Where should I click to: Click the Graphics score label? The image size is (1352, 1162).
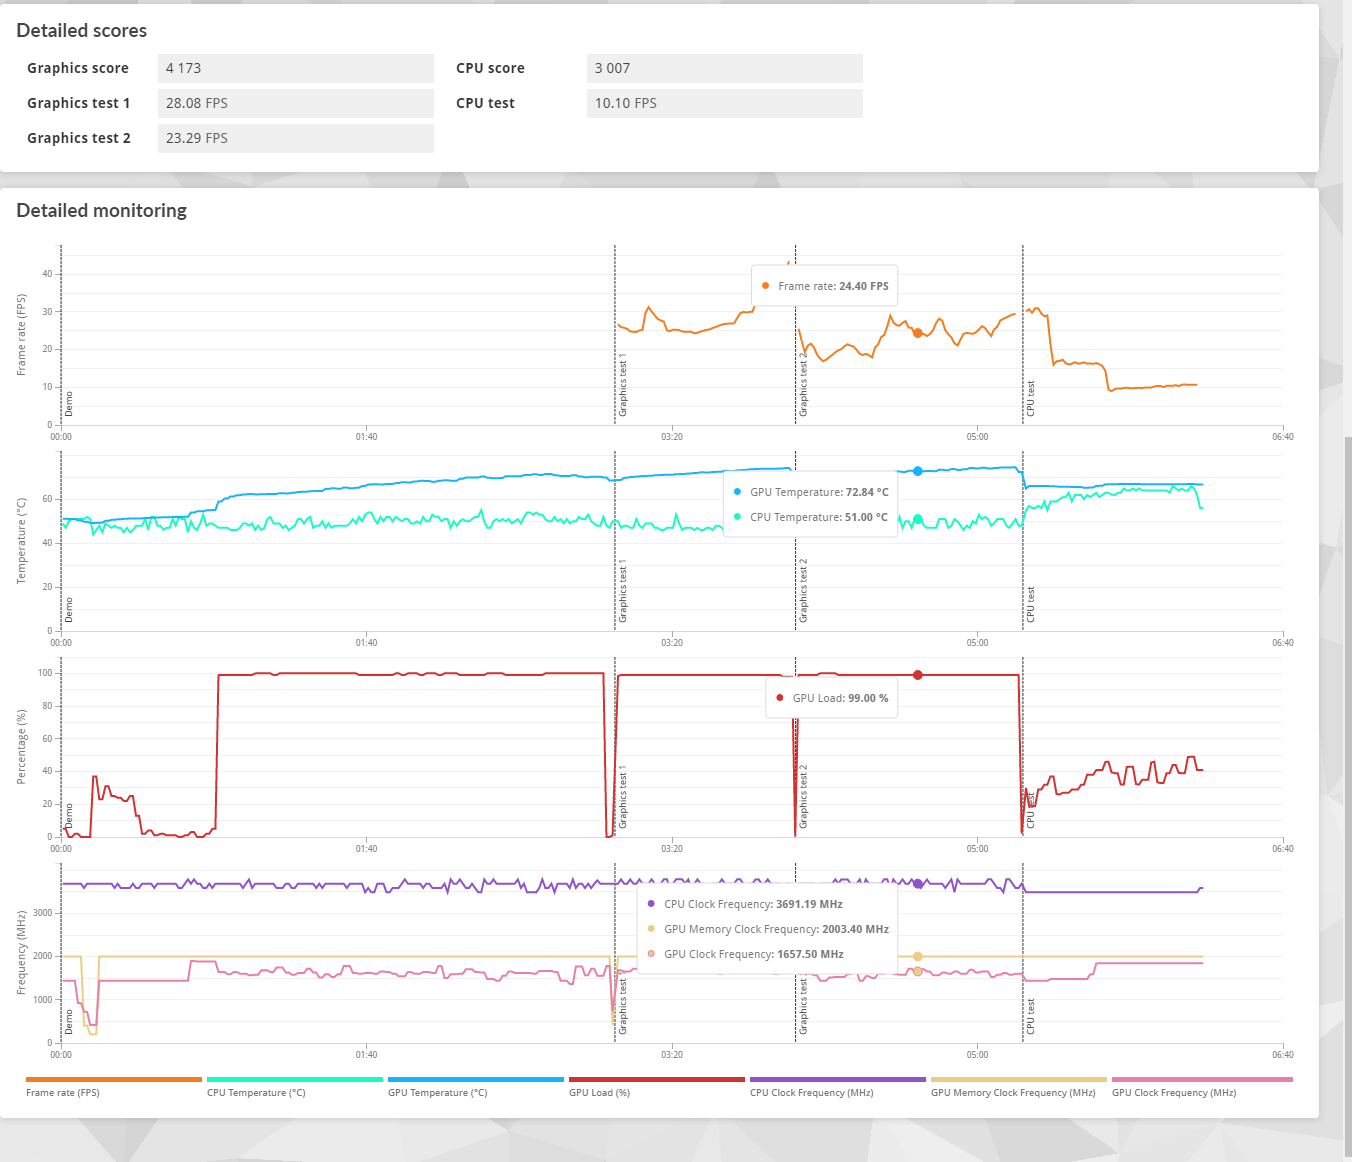coord(78,68)
